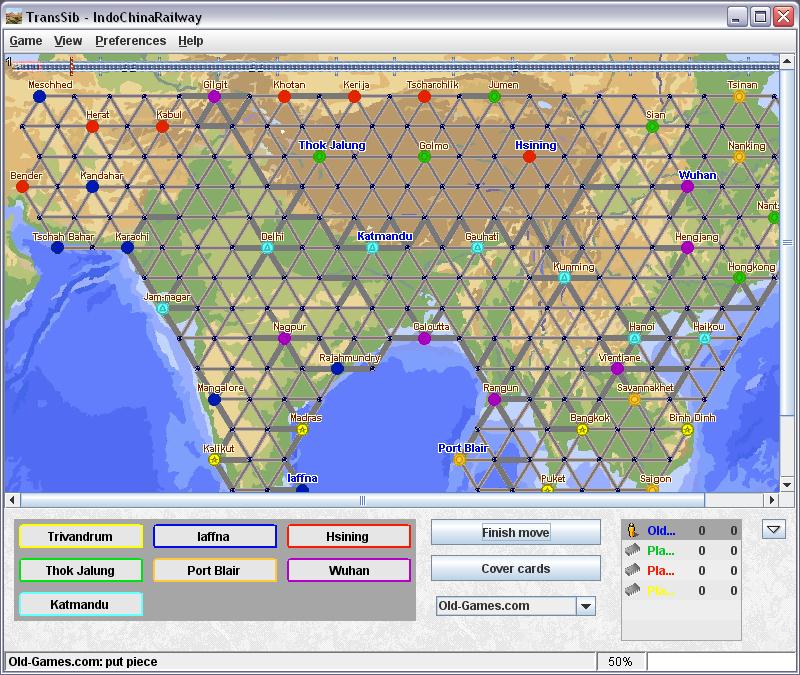Click the red Kerija city marker

[354, 96]
